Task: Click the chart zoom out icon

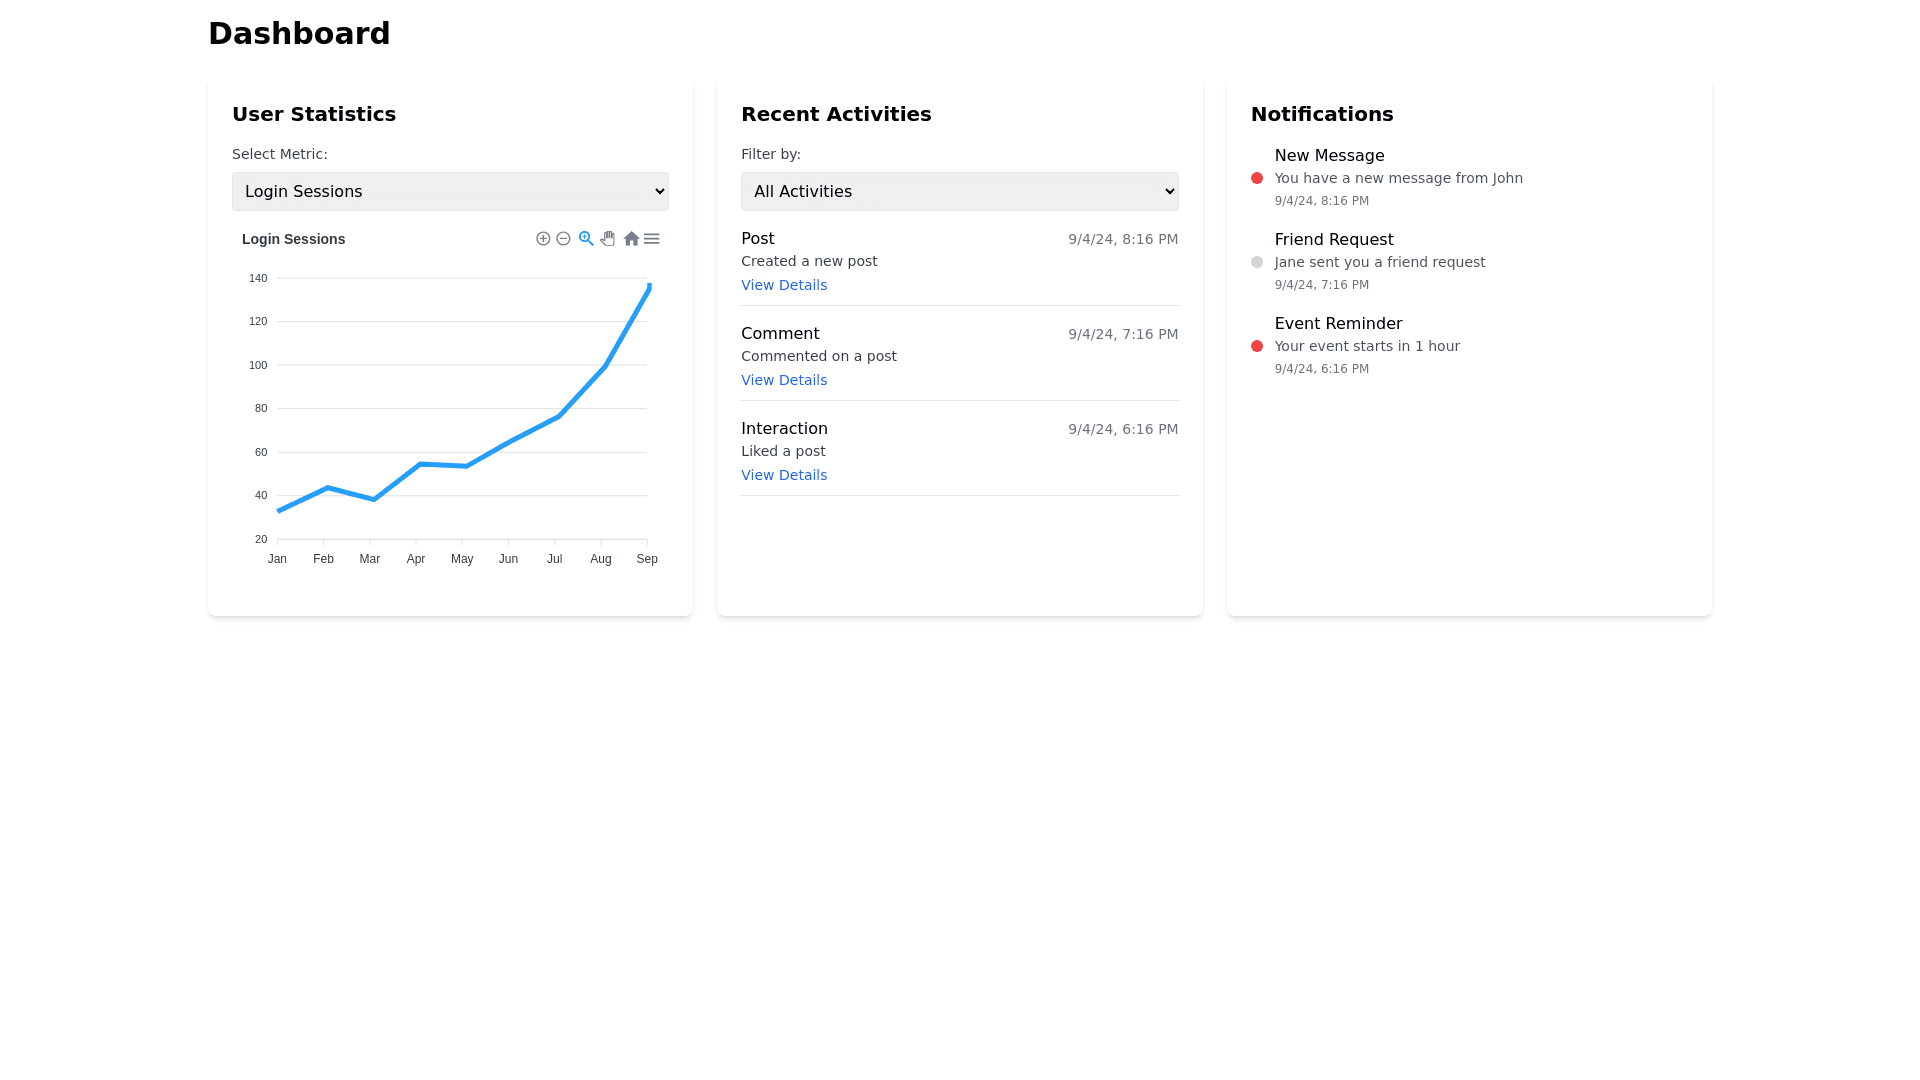Action: pyautogui.click(x=563, y=239)
